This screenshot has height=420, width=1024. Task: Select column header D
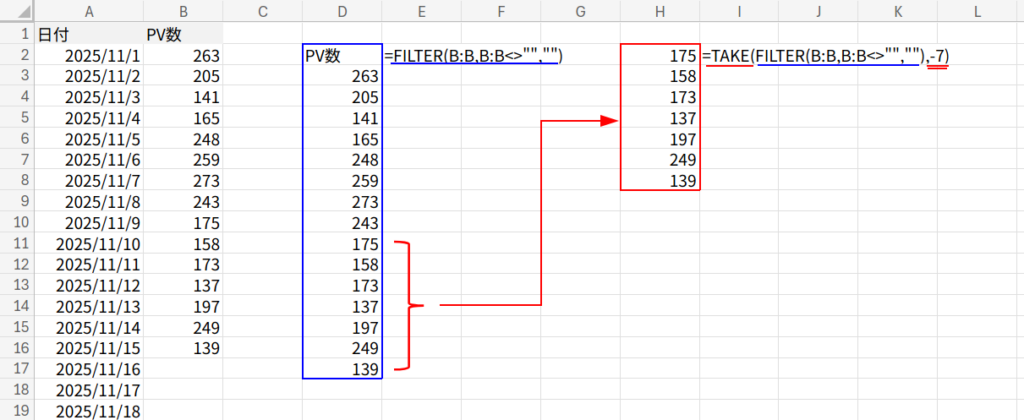342,11
